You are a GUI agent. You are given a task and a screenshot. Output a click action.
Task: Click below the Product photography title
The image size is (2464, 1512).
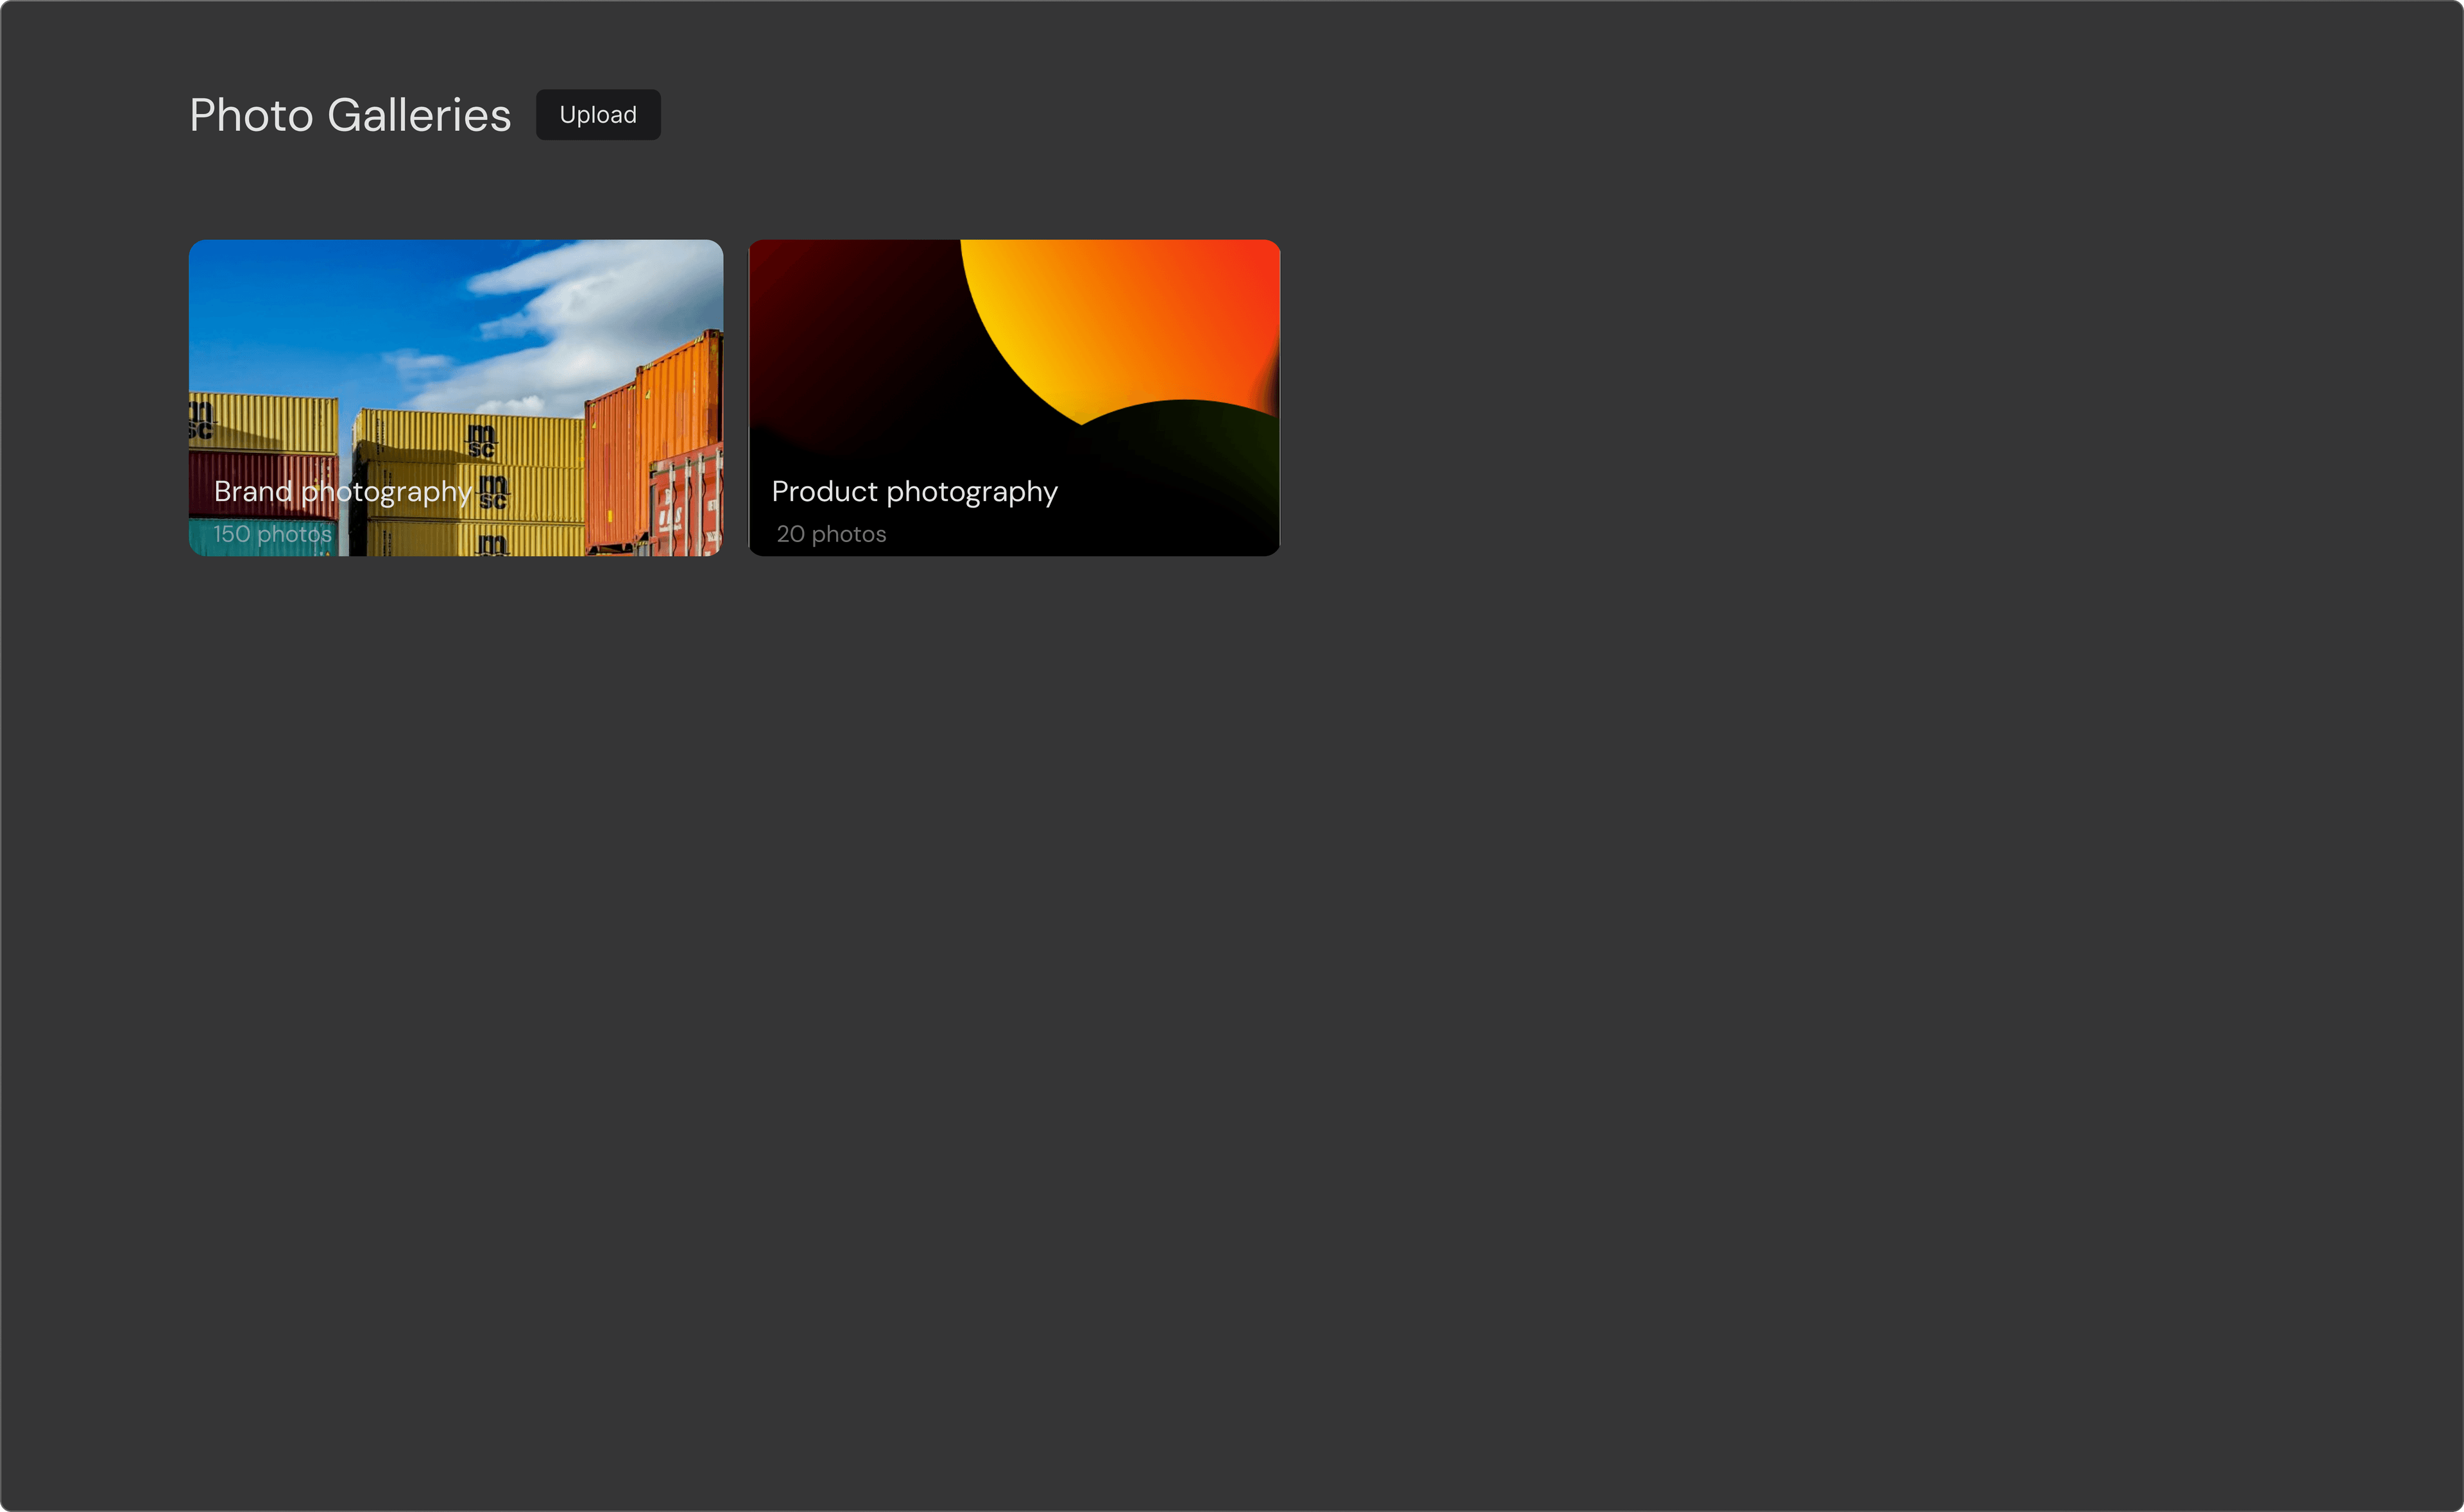[x=831, y=534]
